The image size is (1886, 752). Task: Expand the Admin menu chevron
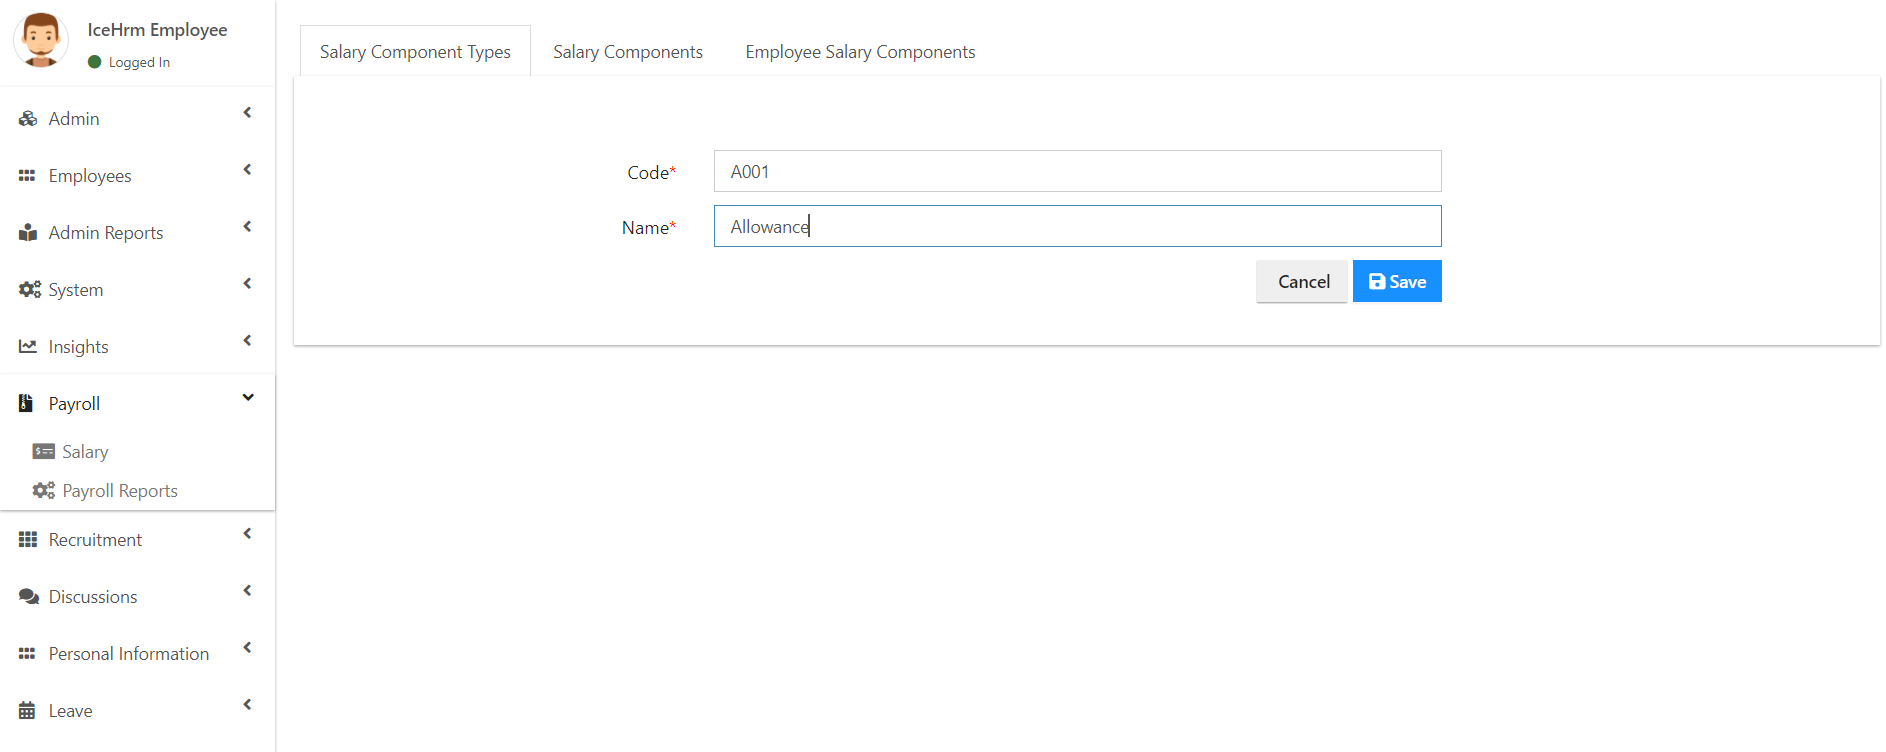[247, 113]
